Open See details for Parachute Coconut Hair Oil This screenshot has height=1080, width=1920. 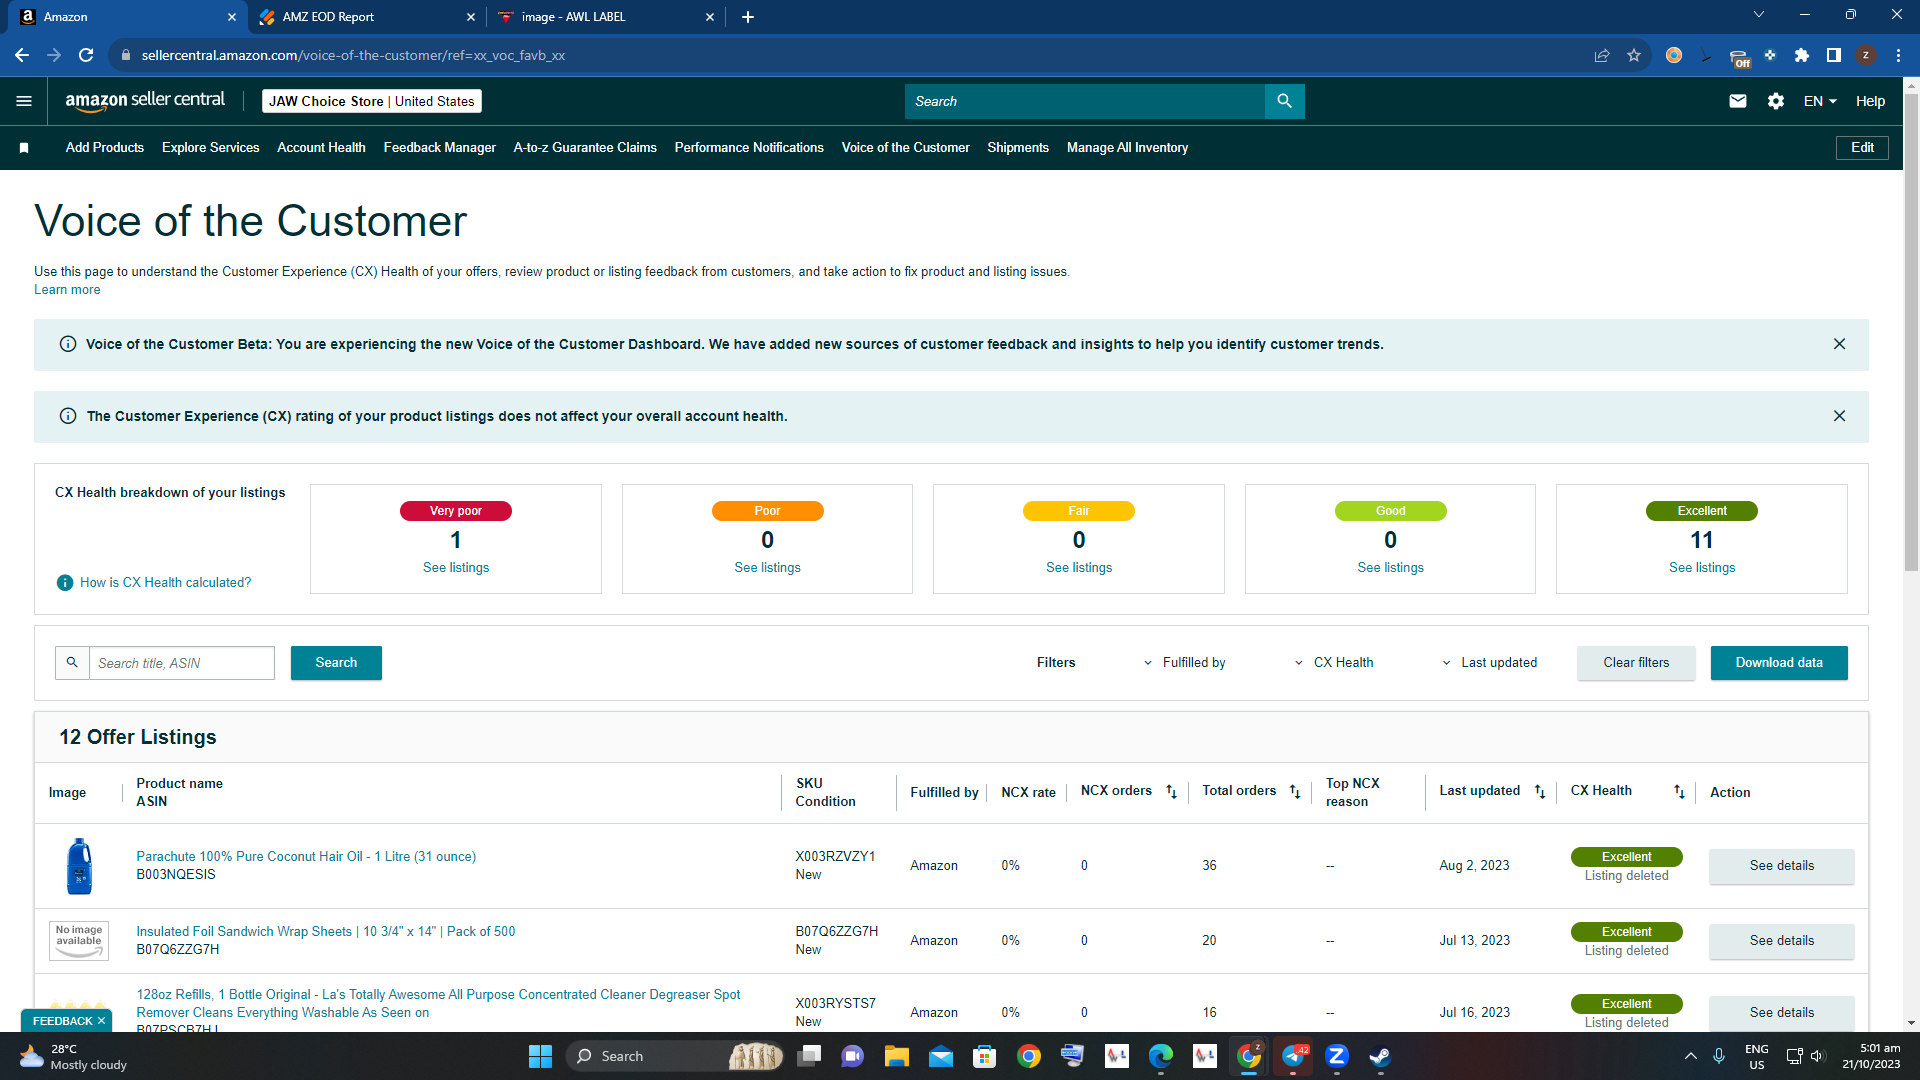pyautogui.click(x=1781, y=866)
